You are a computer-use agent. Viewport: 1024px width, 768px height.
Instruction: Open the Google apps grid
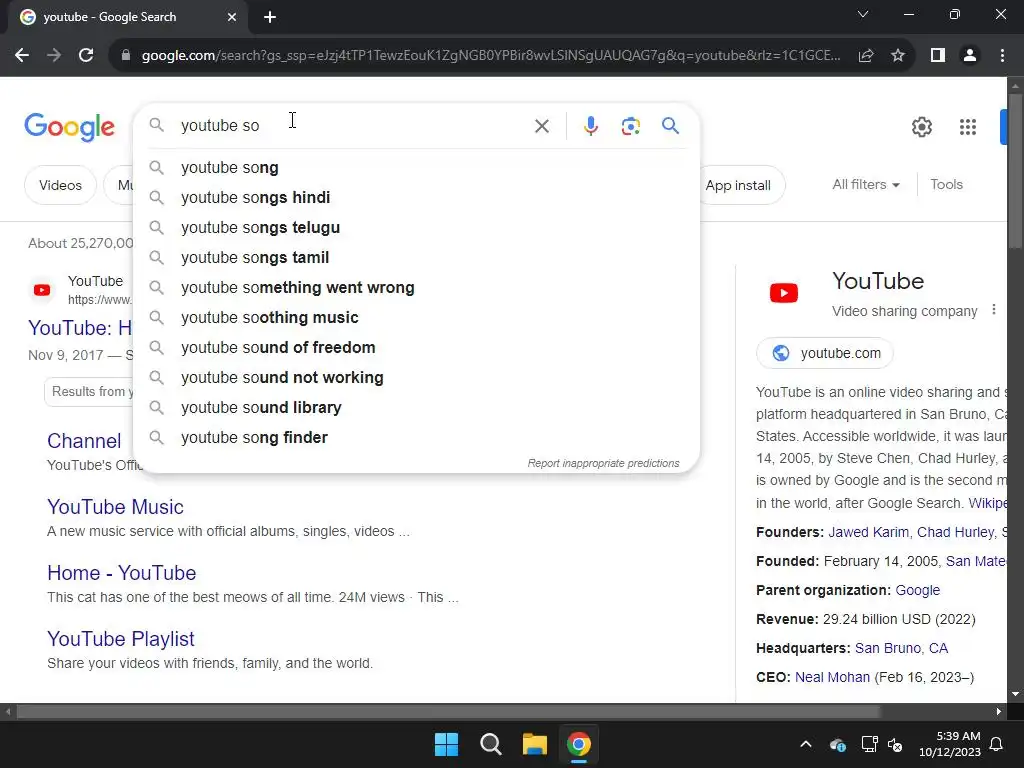click(x=967, y=127)
